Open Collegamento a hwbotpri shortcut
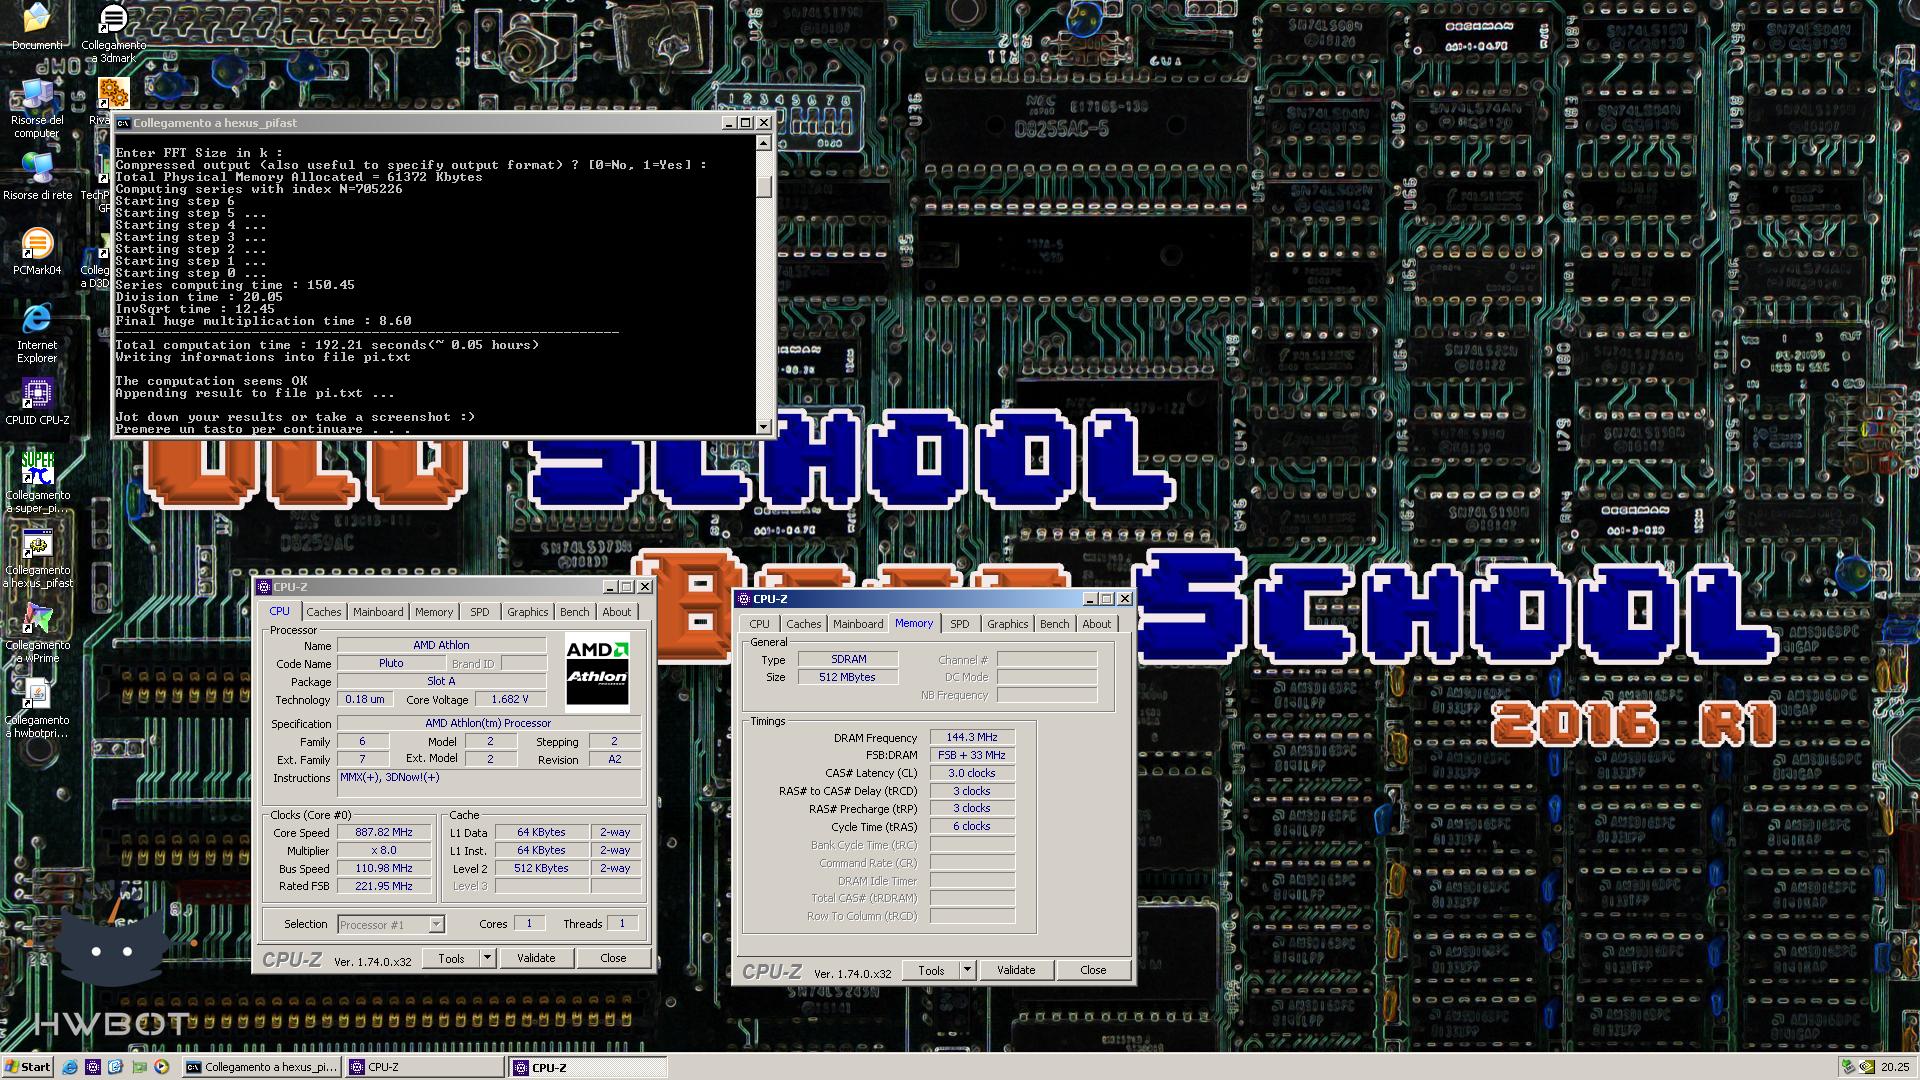 [38, 708]
